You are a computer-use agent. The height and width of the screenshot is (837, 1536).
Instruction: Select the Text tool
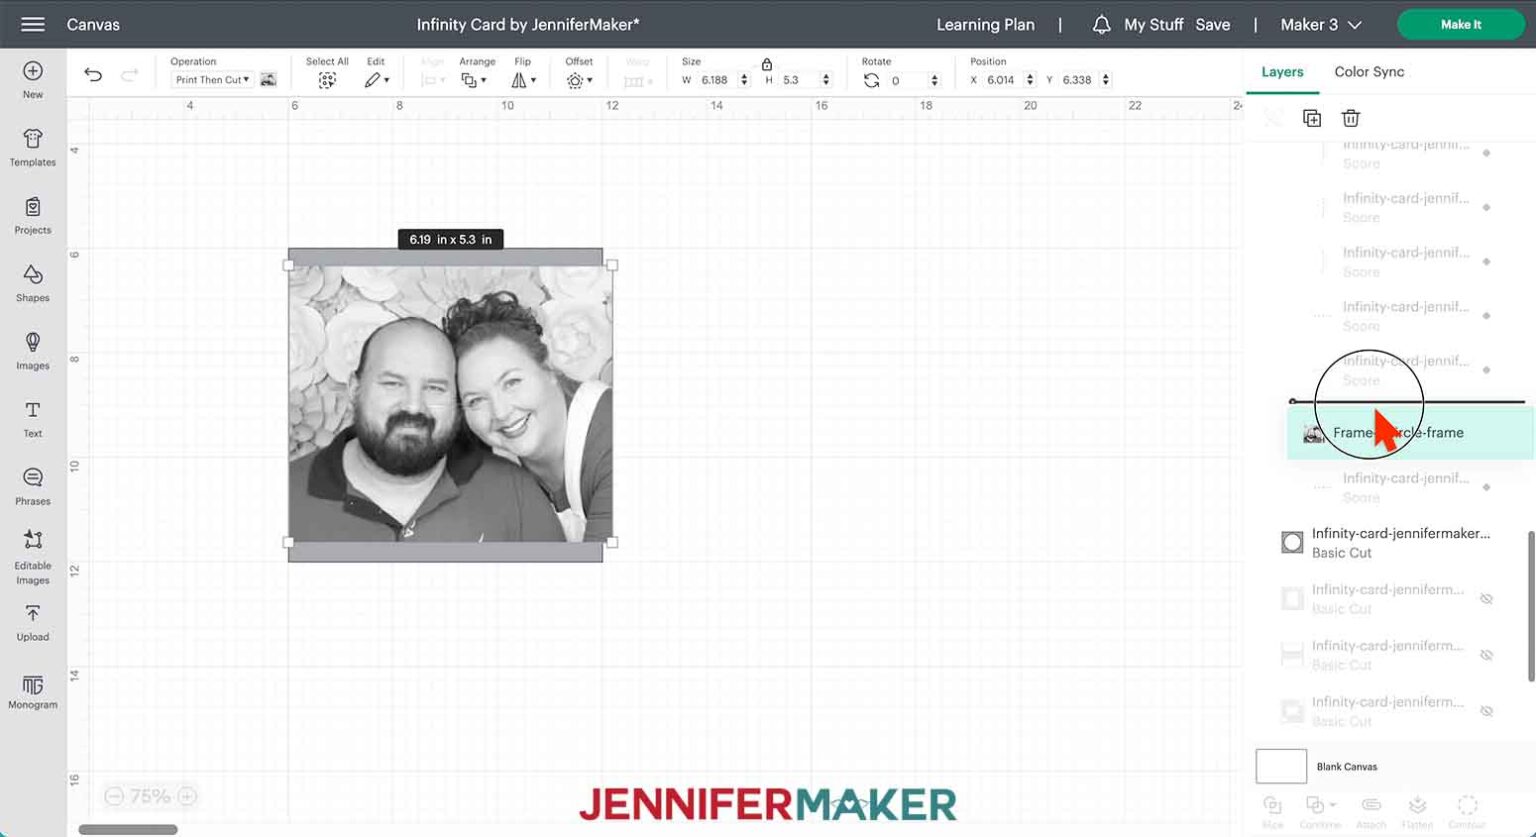[33, 419]
